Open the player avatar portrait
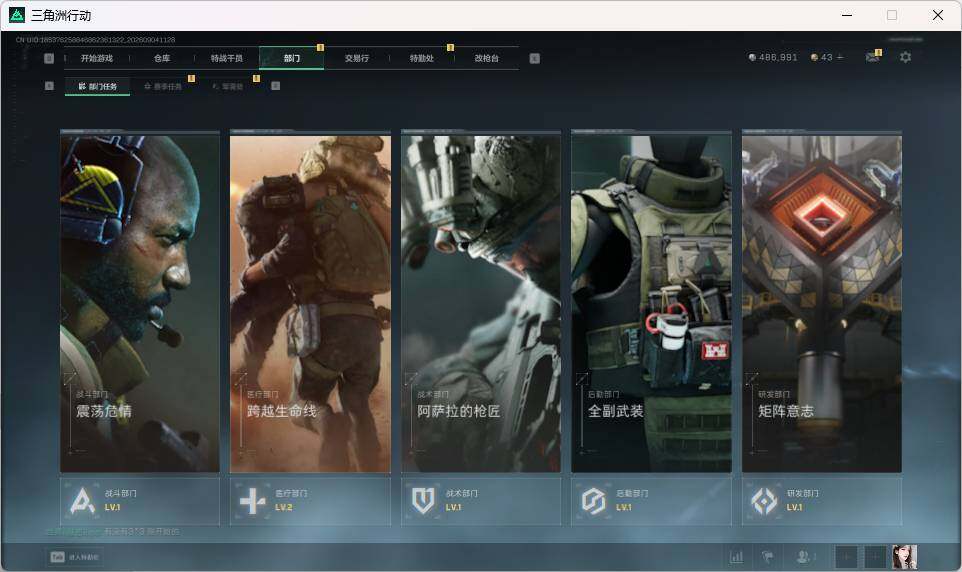 click(x=904, y=557)
